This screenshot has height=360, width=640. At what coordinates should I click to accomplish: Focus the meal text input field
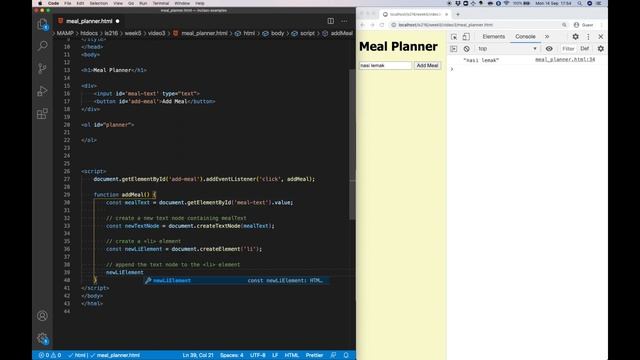pyautogui.click(x=385, y=65)
